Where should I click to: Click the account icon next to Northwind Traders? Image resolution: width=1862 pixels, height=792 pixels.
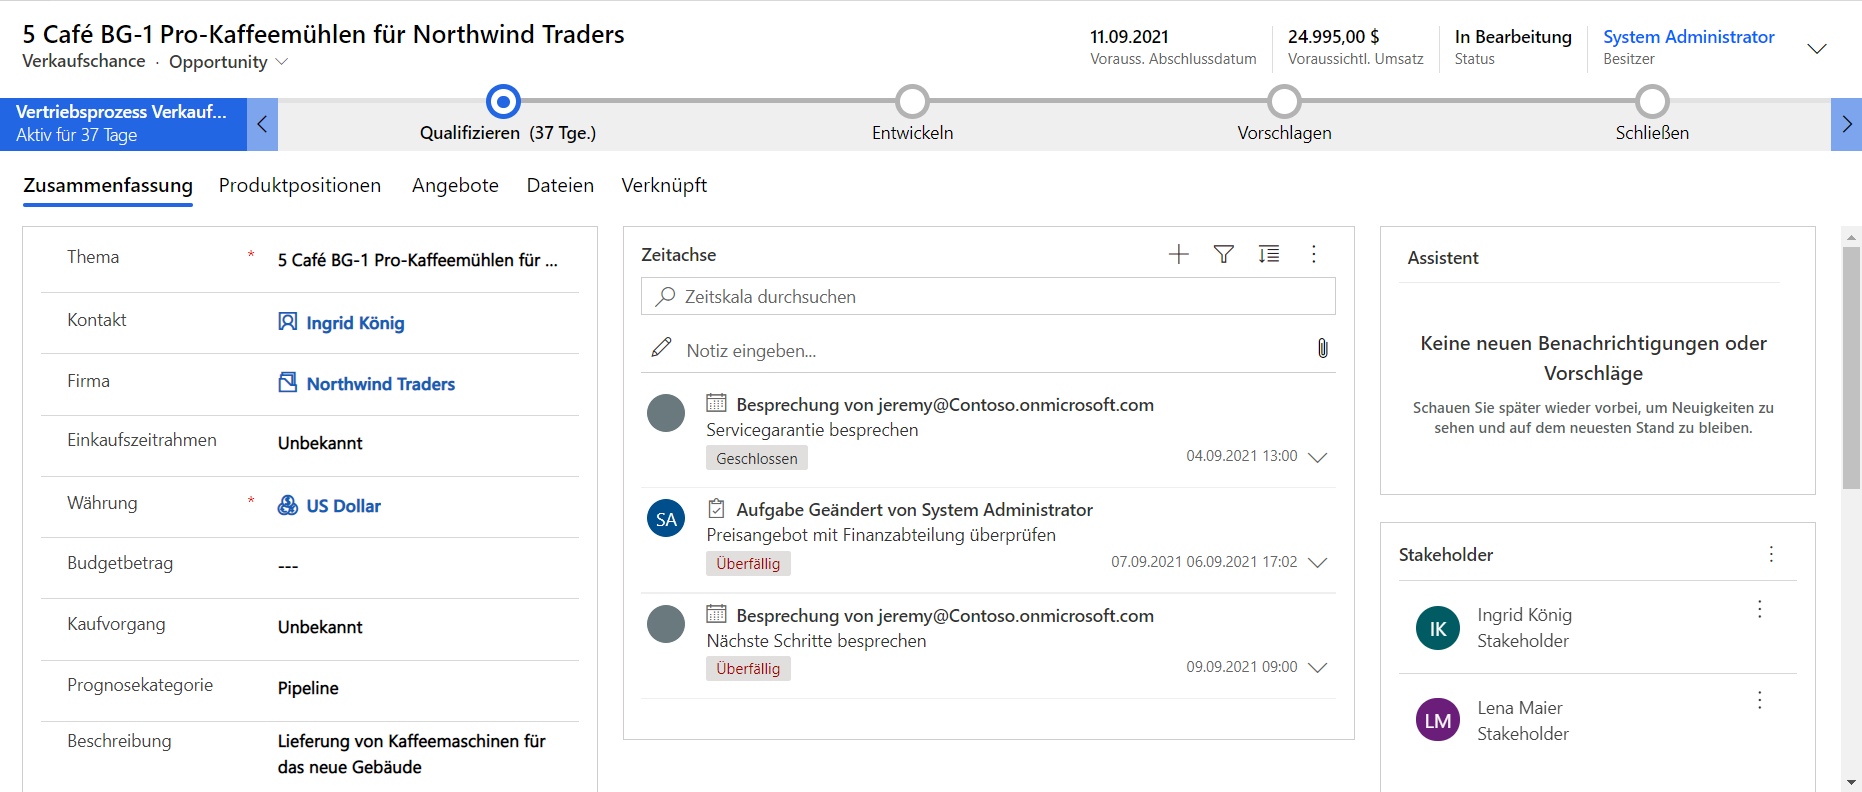point(288,382)
